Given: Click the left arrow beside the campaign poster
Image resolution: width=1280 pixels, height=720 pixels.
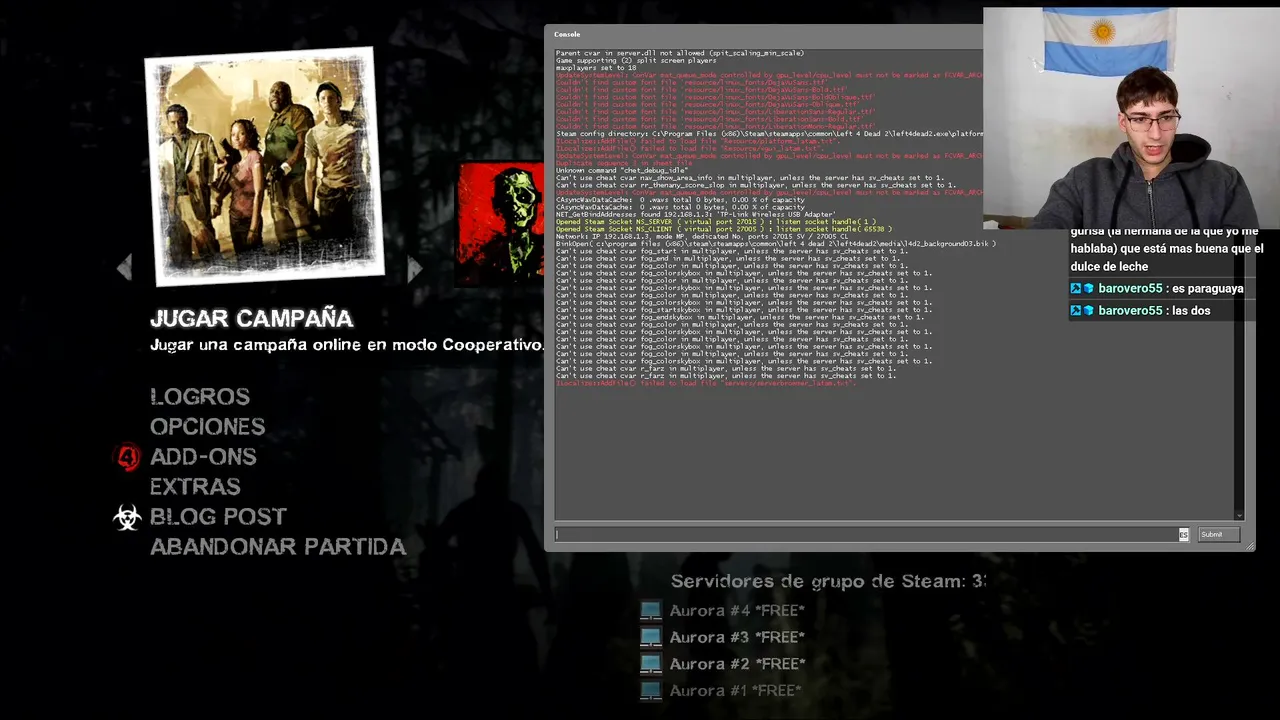Looking at the screenshot, I should pos(124,267).
